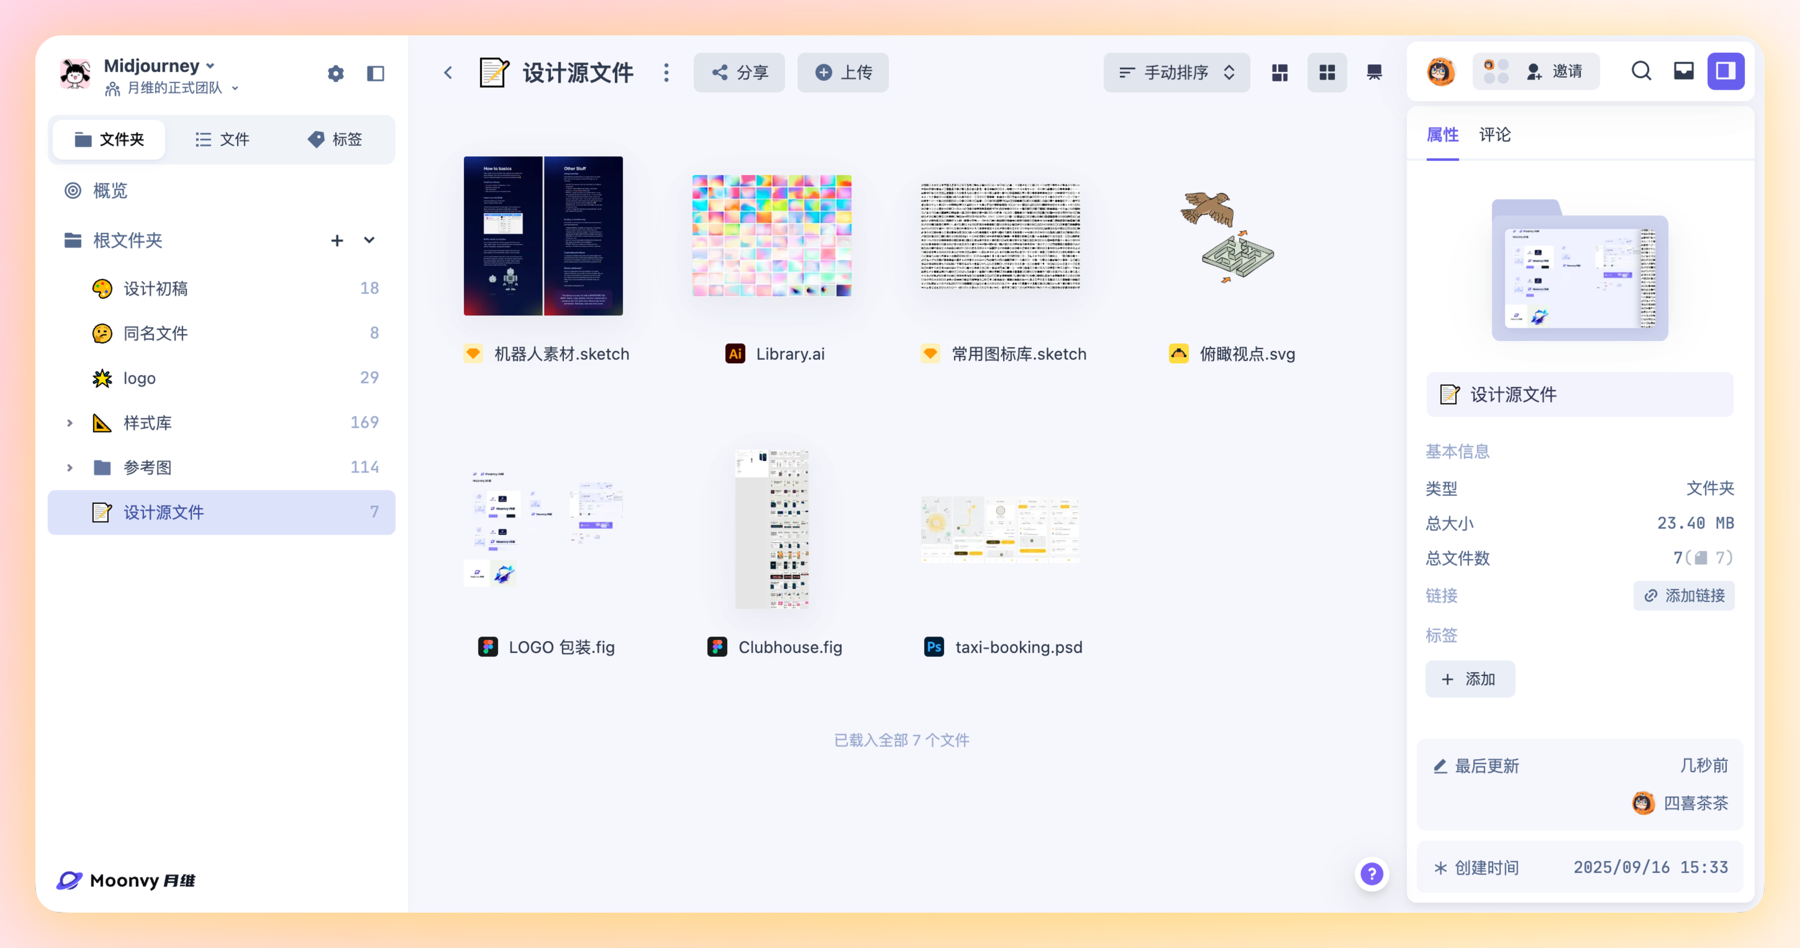Switch to waterfall layout view
Image resolution: width=1800 pixels, height=948 pixels.
pos(1280,72)
